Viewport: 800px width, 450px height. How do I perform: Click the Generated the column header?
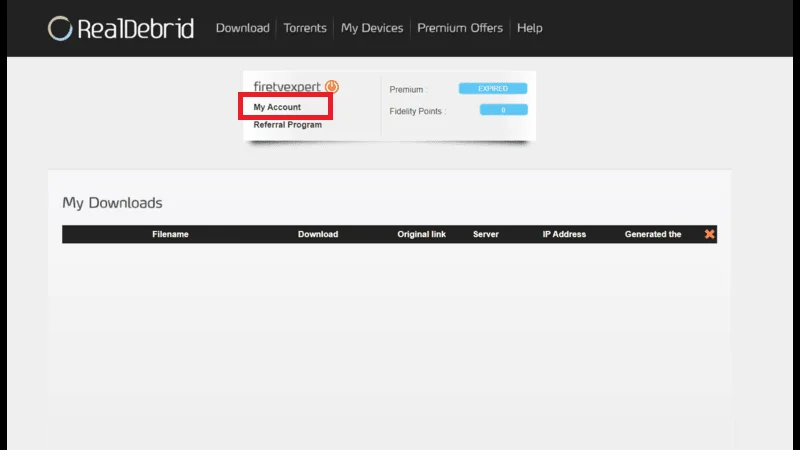pyautogui.click(x=653, y=234)
